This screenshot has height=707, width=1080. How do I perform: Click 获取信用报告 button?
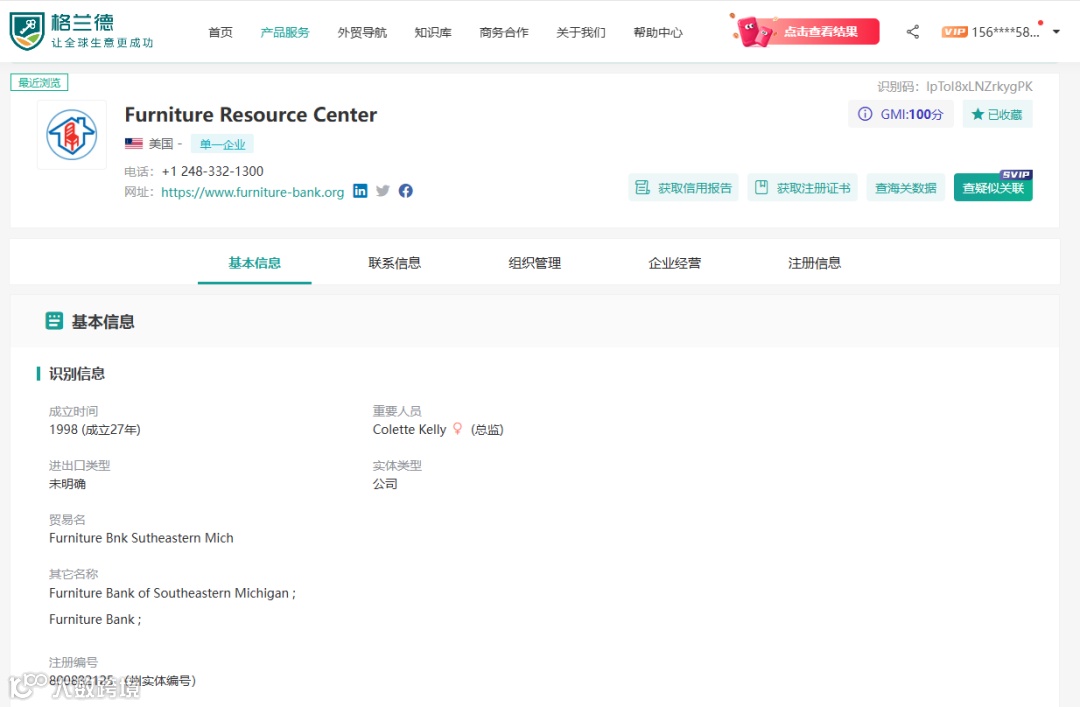pos(683,187)
